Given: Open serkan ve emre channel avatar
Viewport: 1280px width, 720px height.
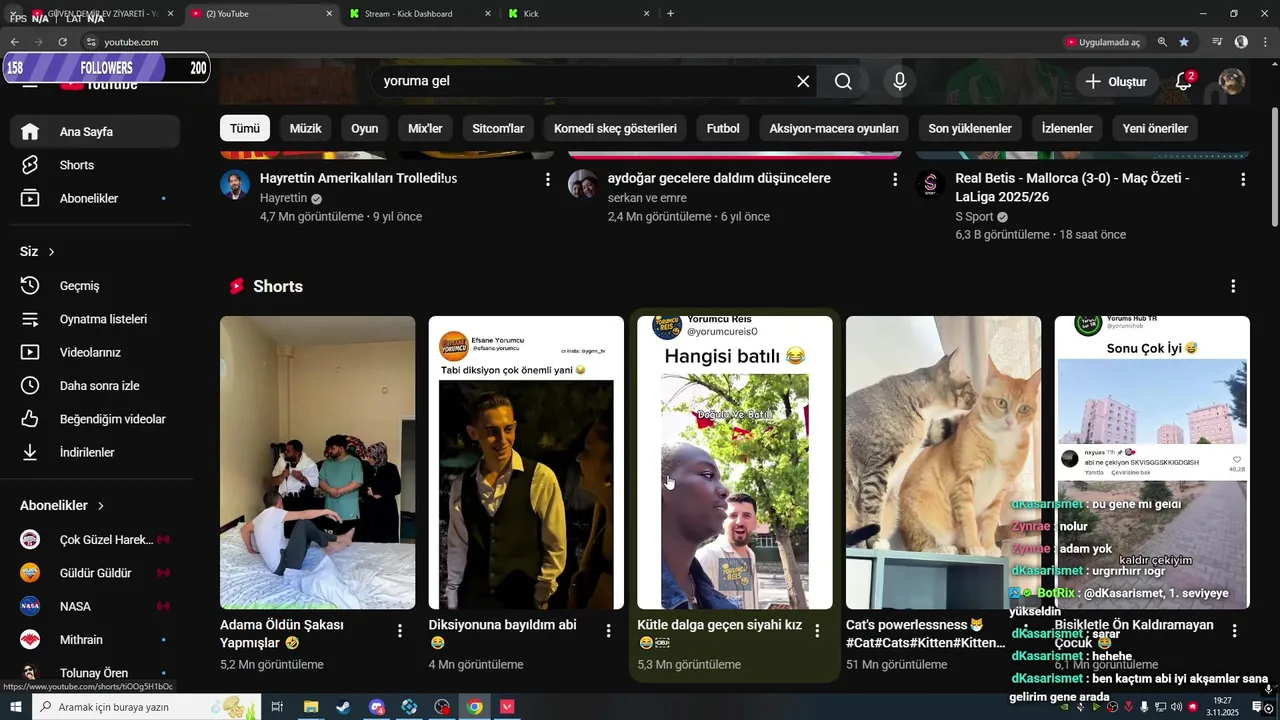Looking at the screenshot, I should click(x=583, y=184).
